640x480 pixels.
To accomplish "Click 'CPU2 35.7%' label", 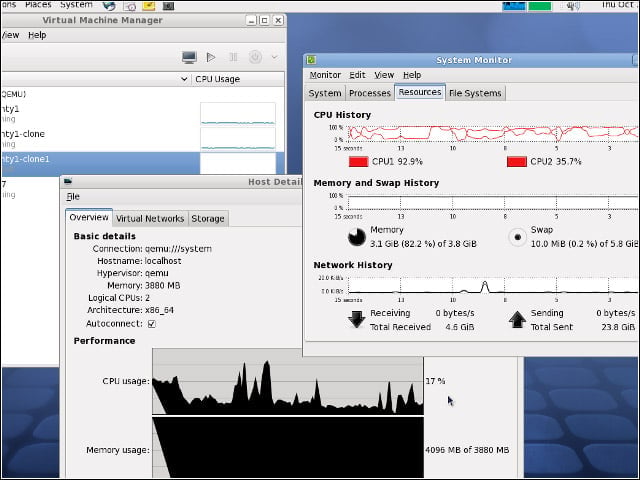I will (556, 162).
